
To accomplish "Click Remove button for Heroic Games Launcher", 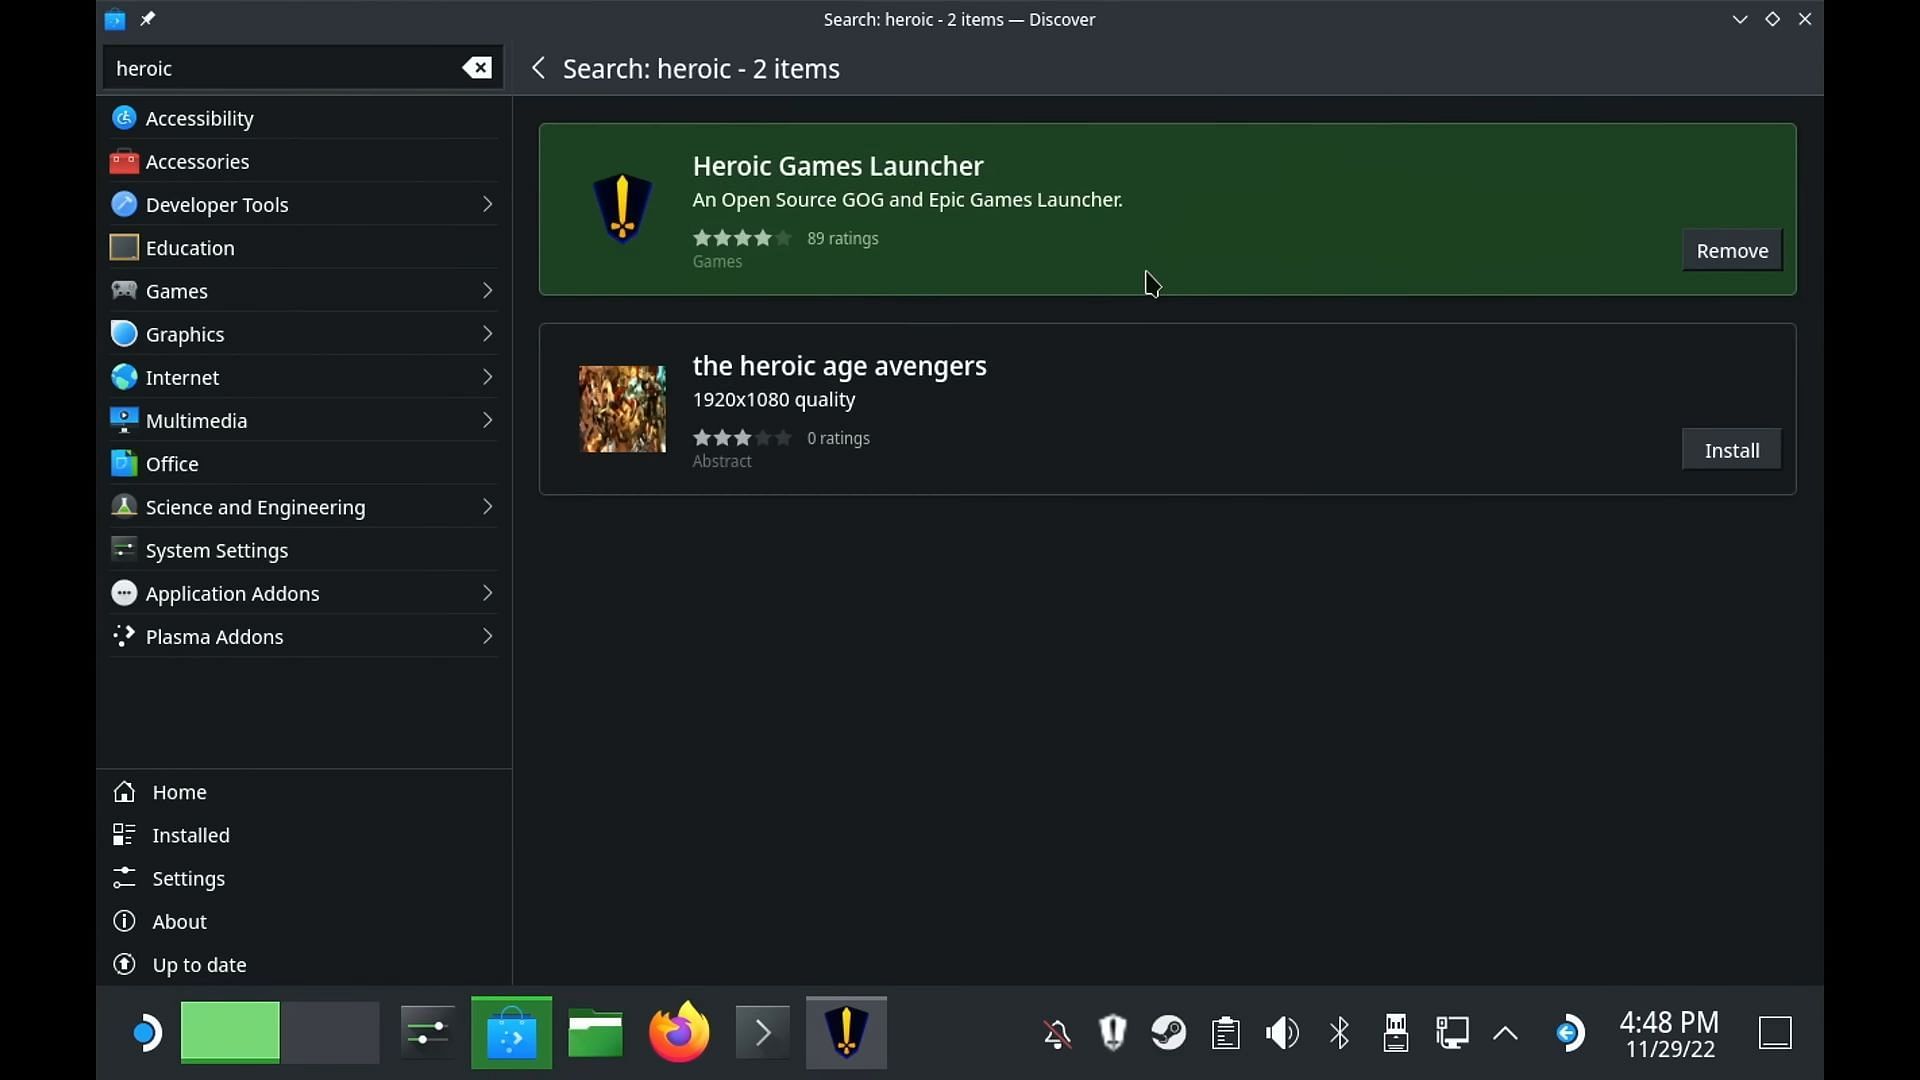I will coord(1731,249).
